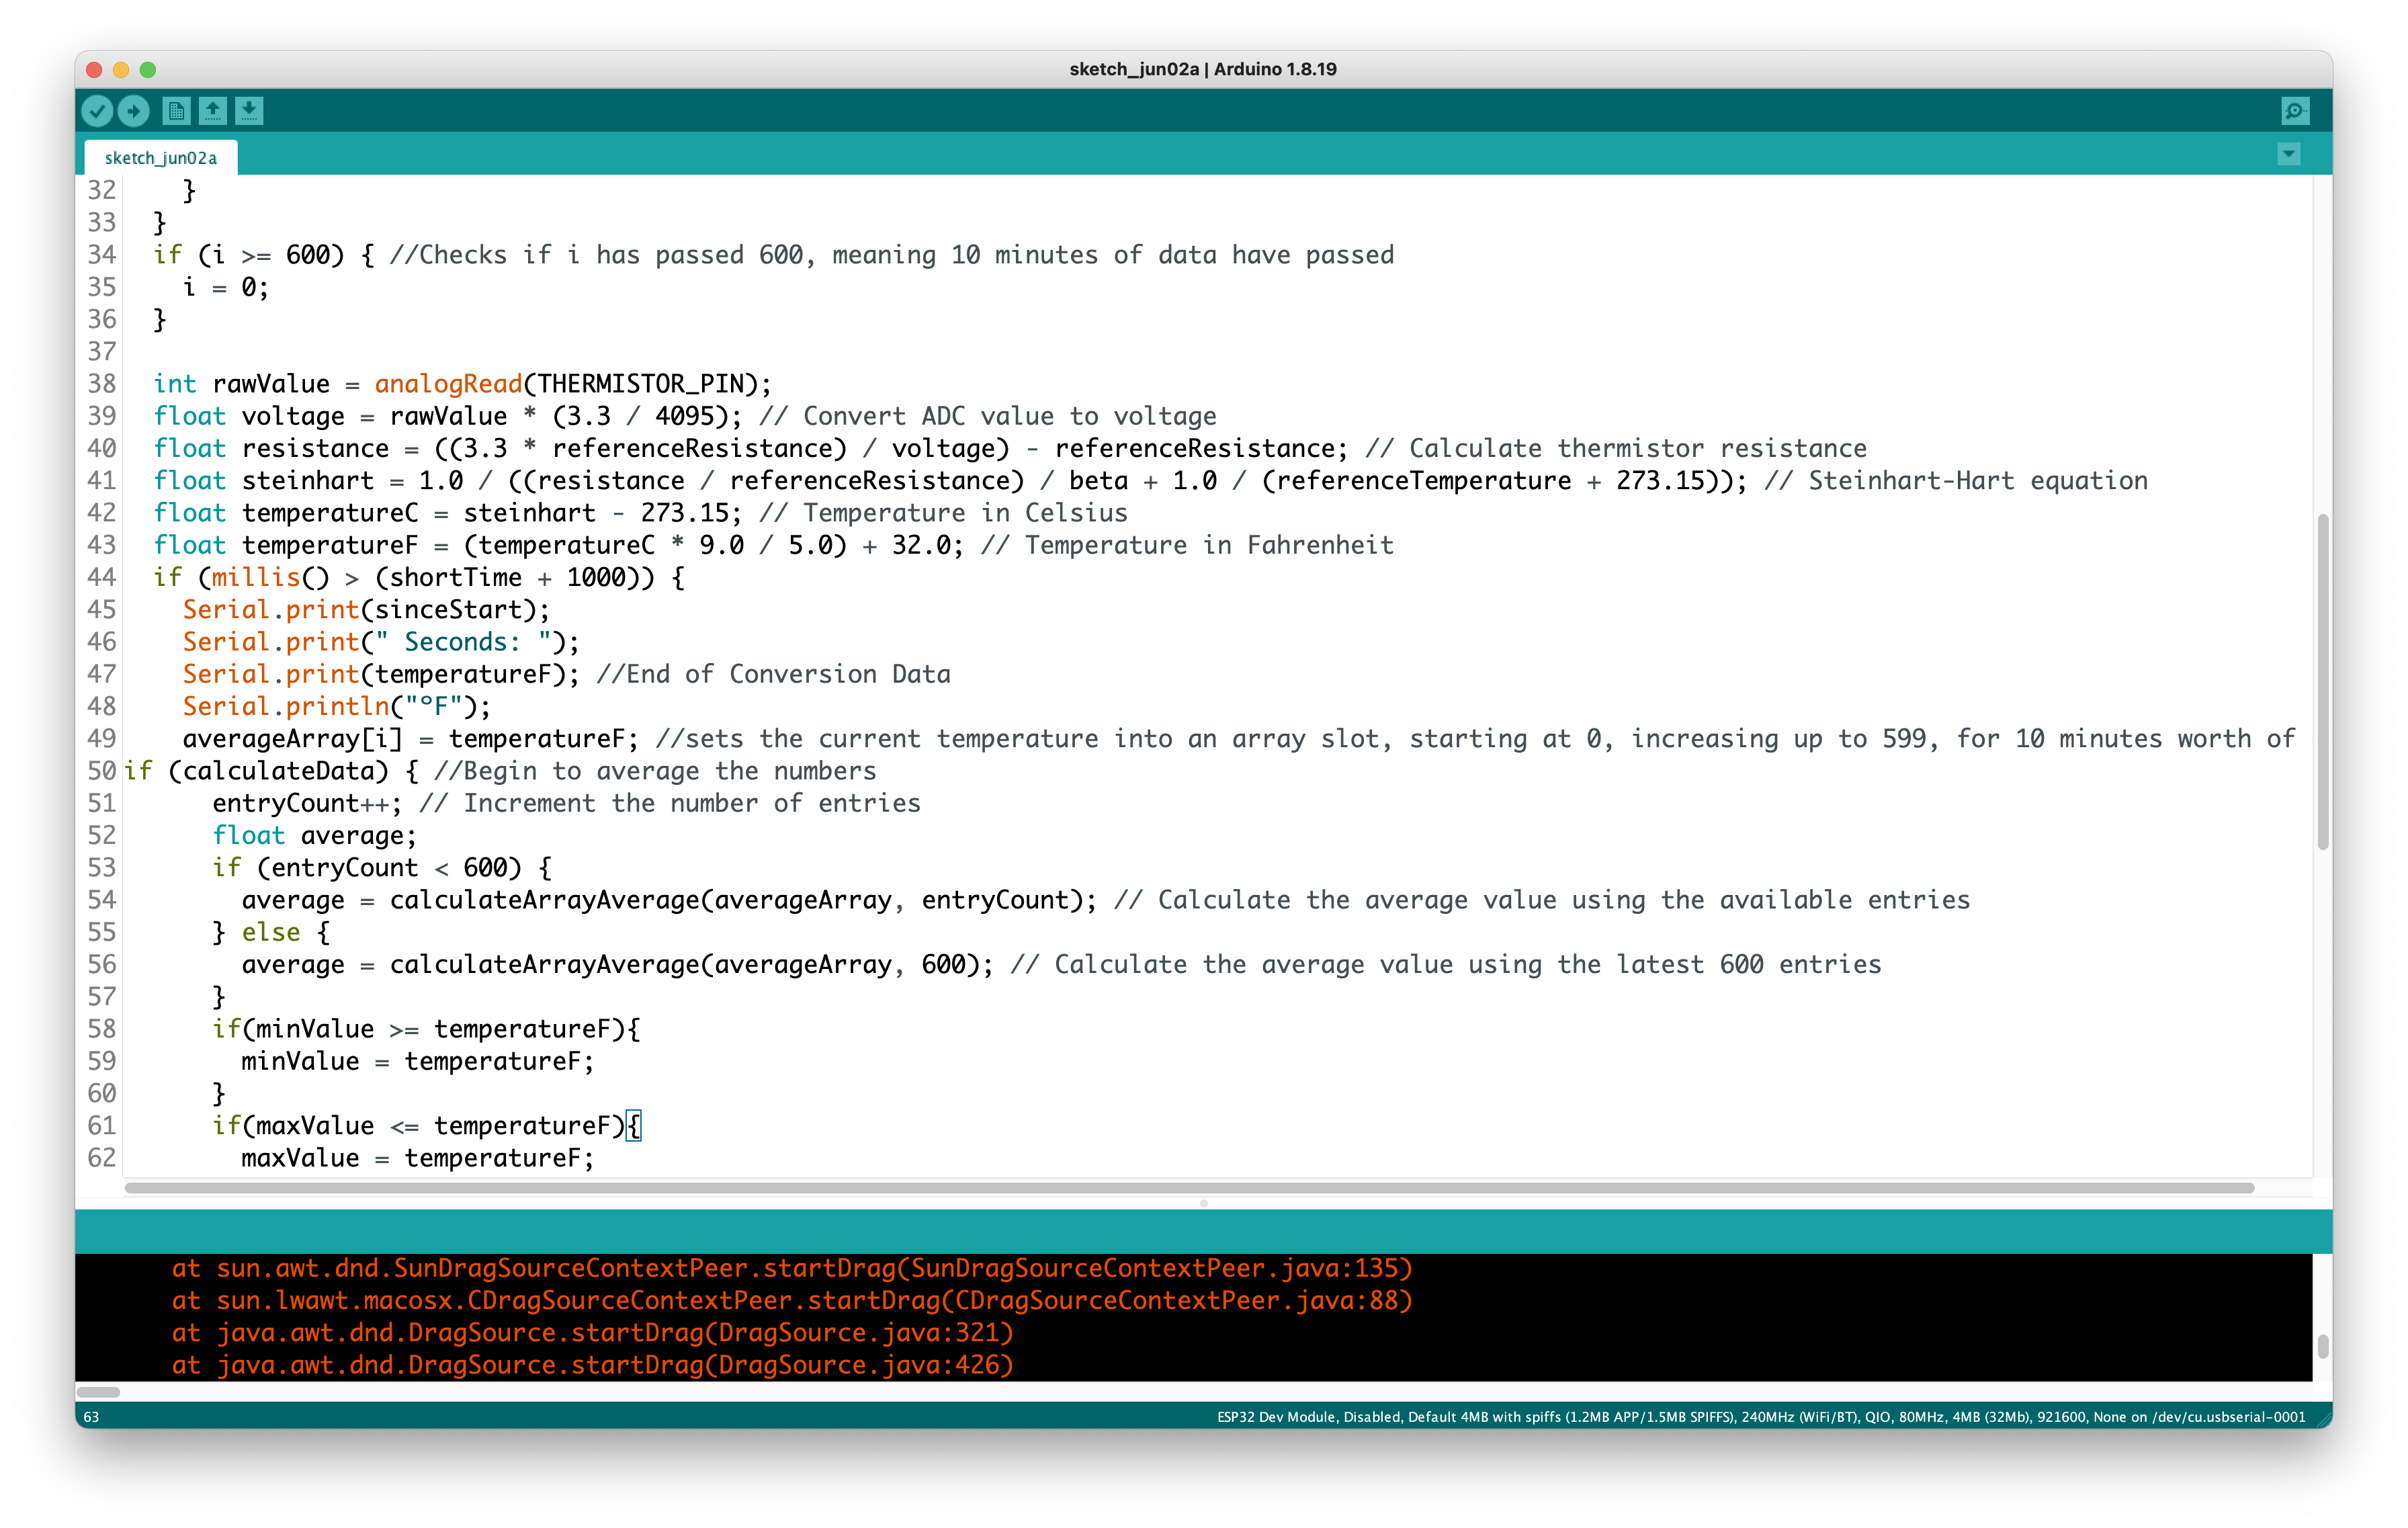Screen dimensions: 2408x1528
Task: Open a sketch using Open icon
Action: [213, 111]
